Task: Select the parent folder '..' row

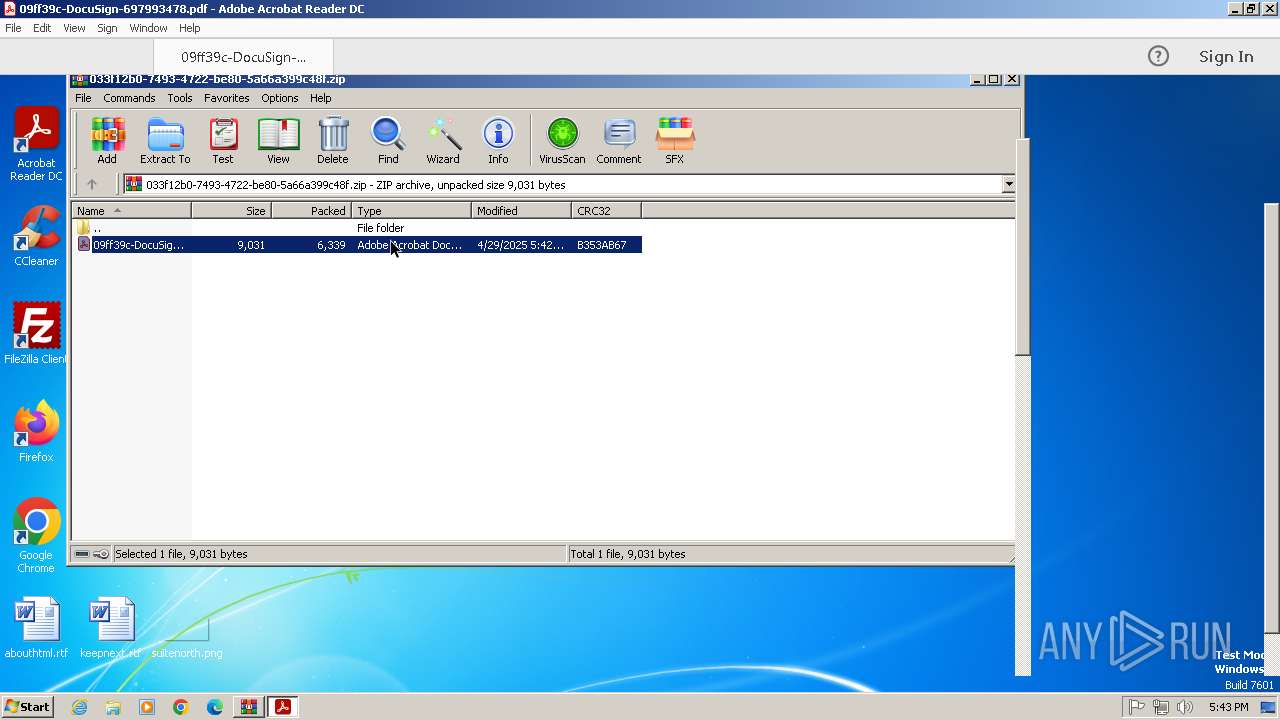Action: point(357,228)
